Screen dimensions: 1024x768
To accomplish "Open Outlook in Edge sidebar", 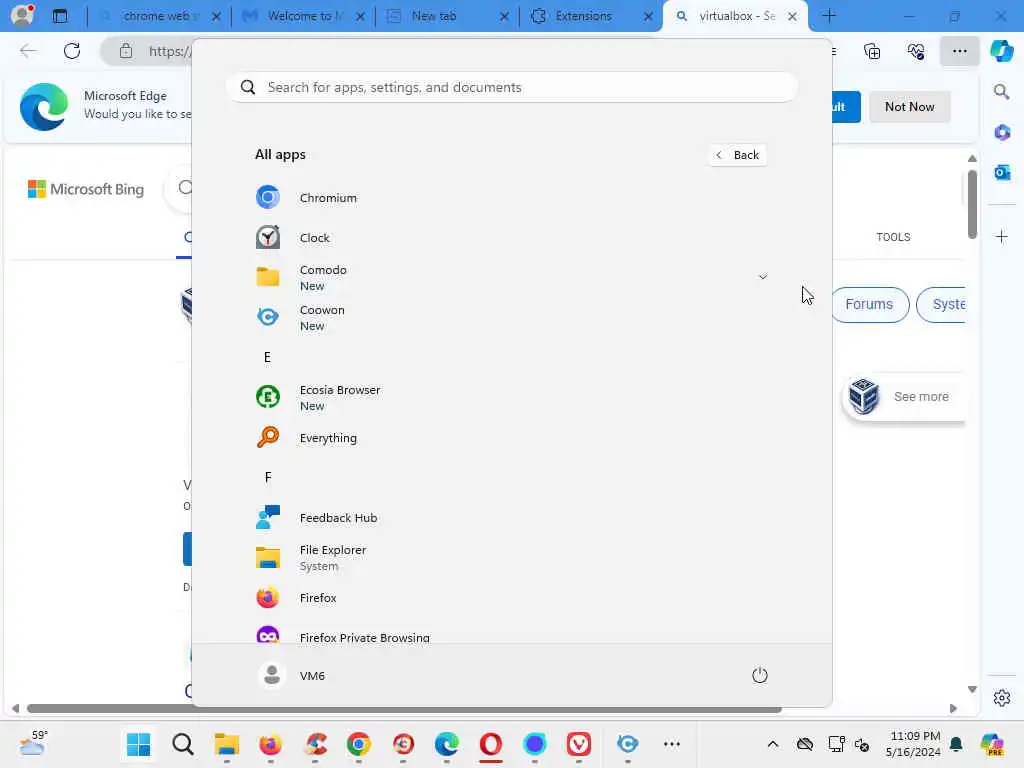I will (x=1002, y=172).
